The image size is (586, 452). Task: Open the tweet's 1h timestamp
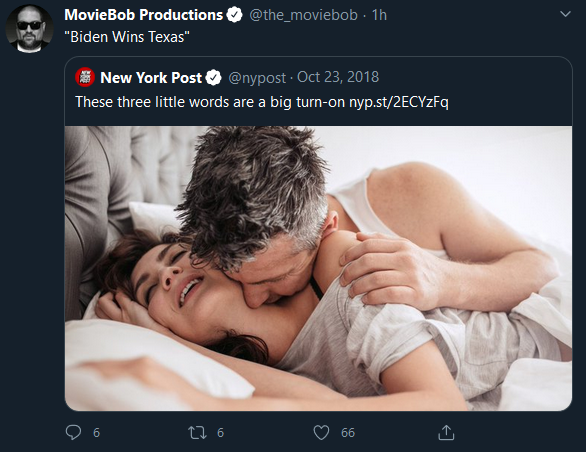379,15
